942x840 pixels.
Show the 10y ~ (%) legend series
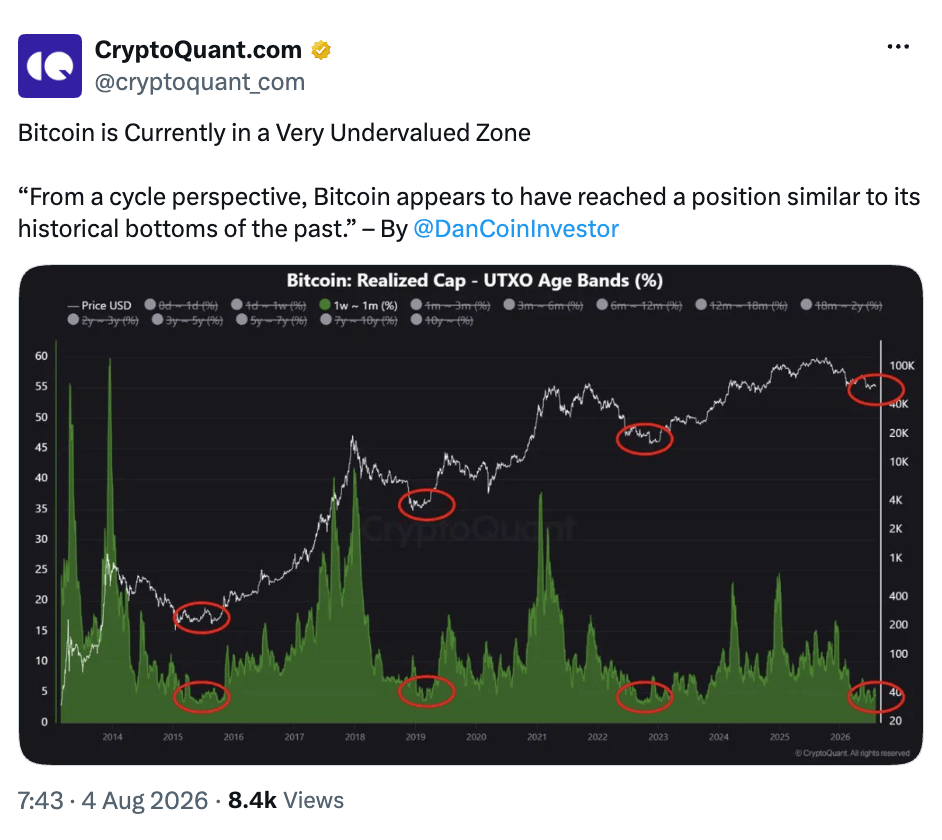click(x=442, y=320)
